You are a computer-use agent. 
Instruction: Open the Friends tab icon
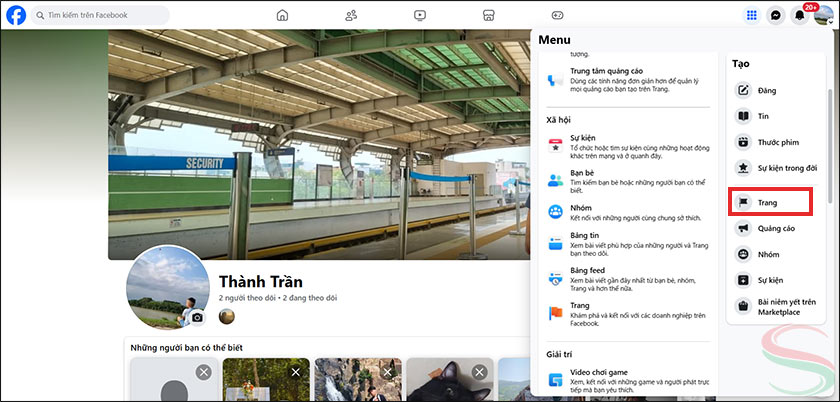351,16
